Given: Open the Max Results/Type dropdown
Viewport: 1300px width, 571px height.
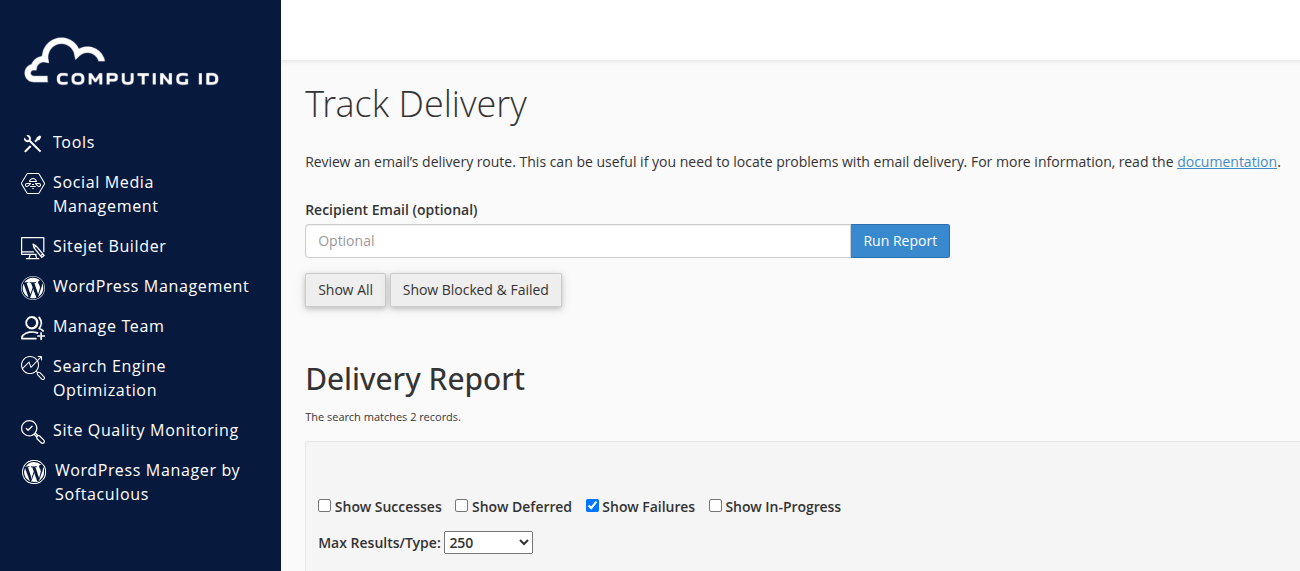Looking at the screenshot, I should pos(489,543).
